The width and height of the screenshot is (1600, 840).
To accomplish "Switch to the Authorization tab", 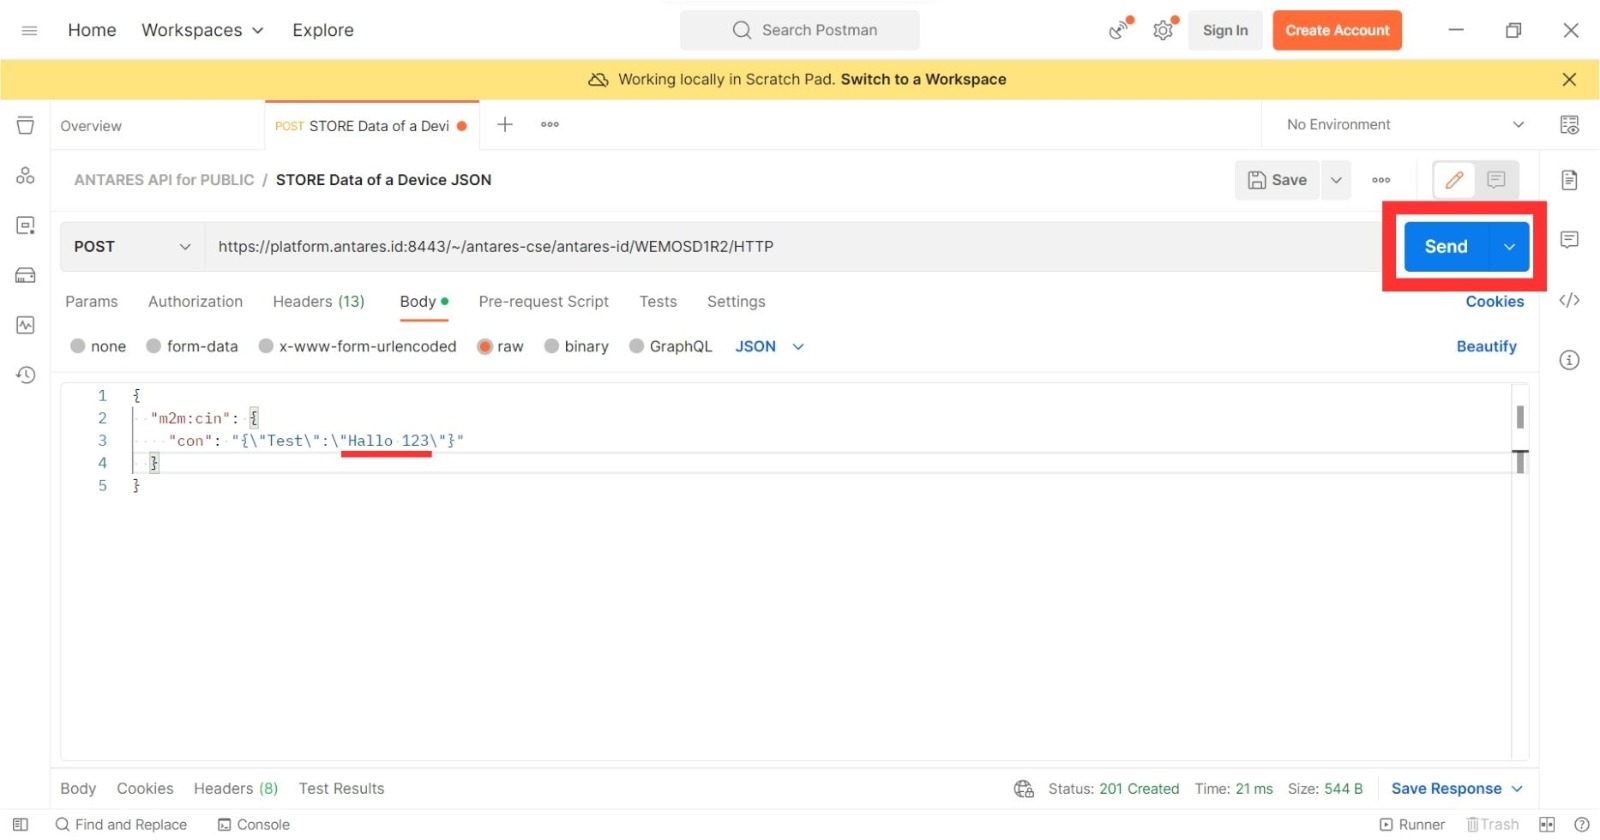I will pyautogui.click(x=195, y=302).
